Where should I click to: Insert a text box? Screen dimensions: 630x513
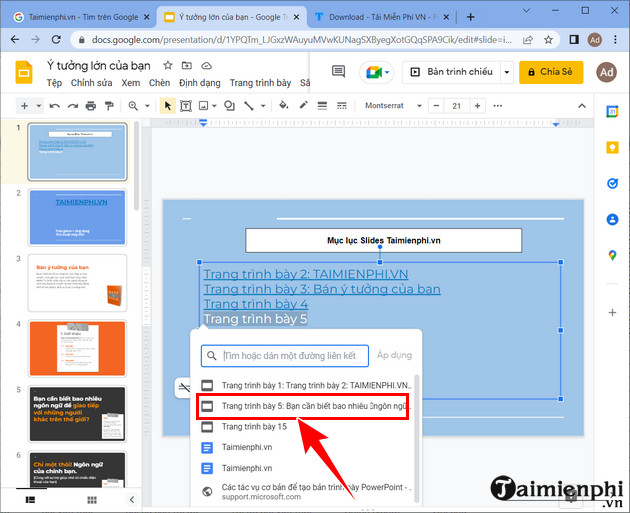(186, 106)
